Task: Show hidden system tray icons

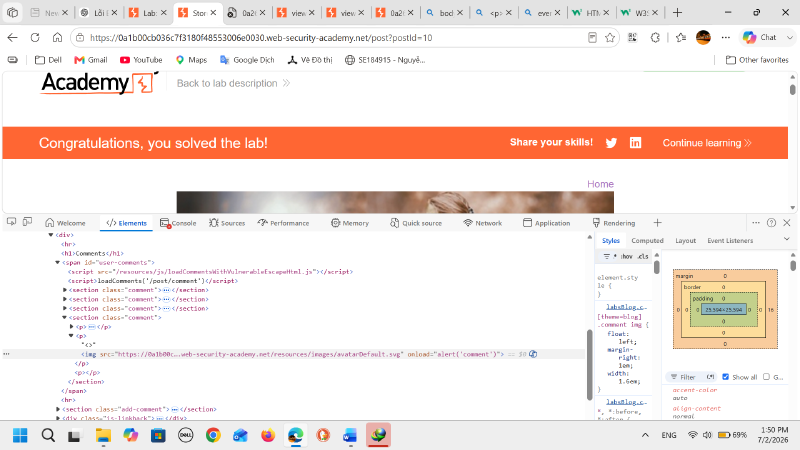Action: click(x=645, y=435)
